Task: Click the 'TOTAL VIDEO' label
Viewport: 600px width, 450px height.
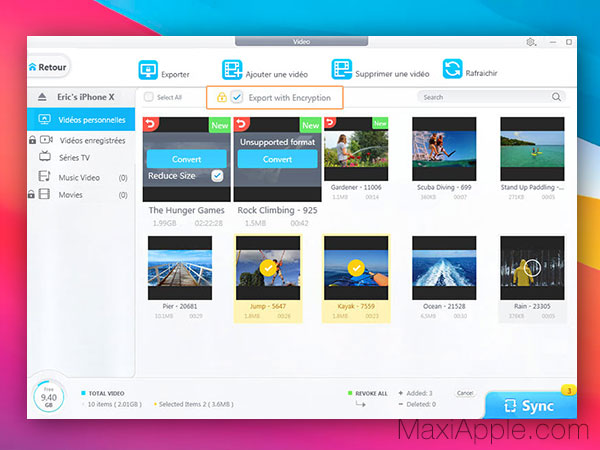Action: coord(106,393)
